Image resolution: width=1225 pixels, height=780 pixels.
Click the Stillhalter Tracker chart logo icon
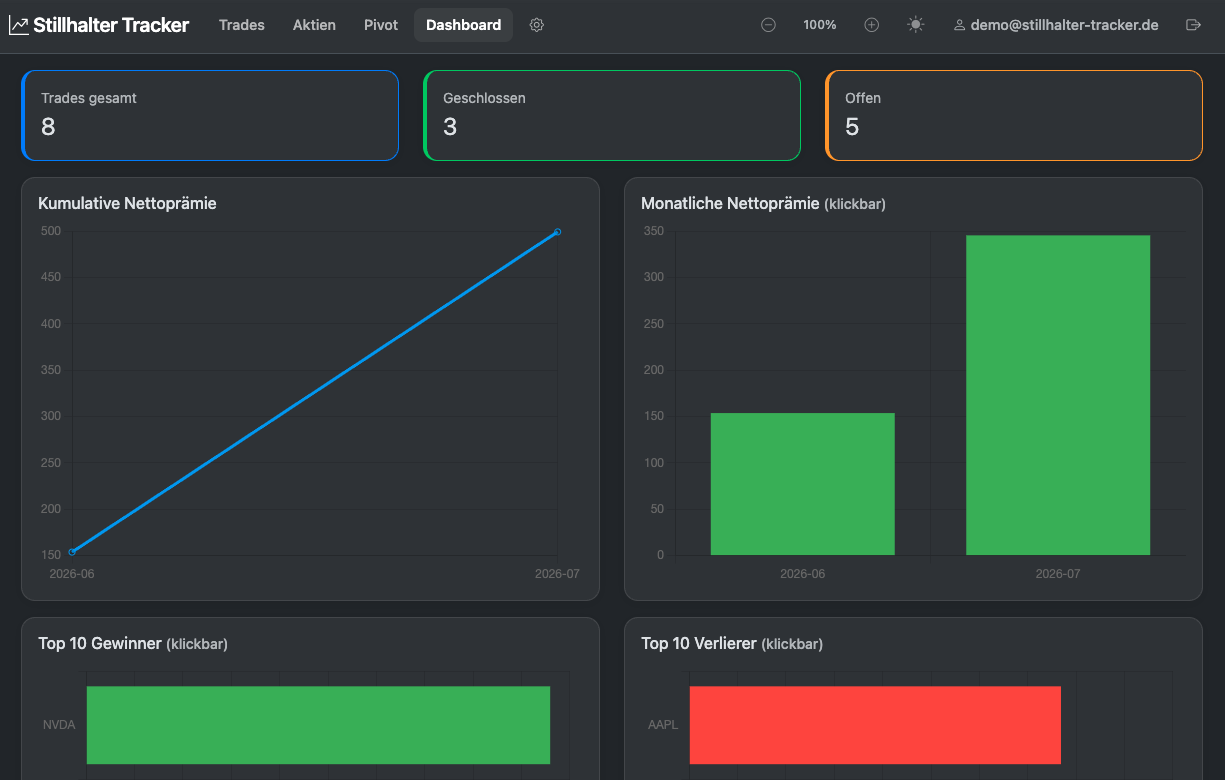point(19,26)
